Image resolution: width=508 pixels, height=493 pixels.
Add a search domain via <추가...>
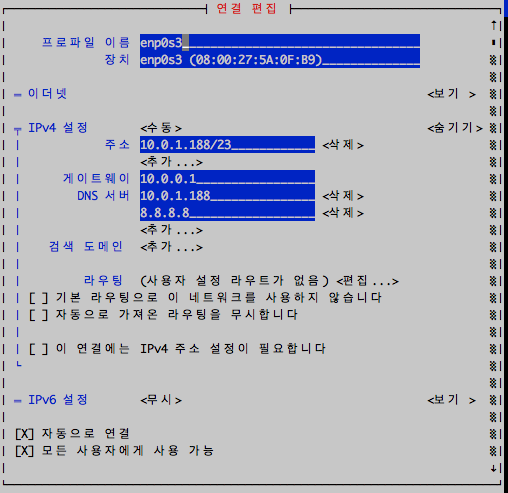pyautogui.click(x=172, y=247)
